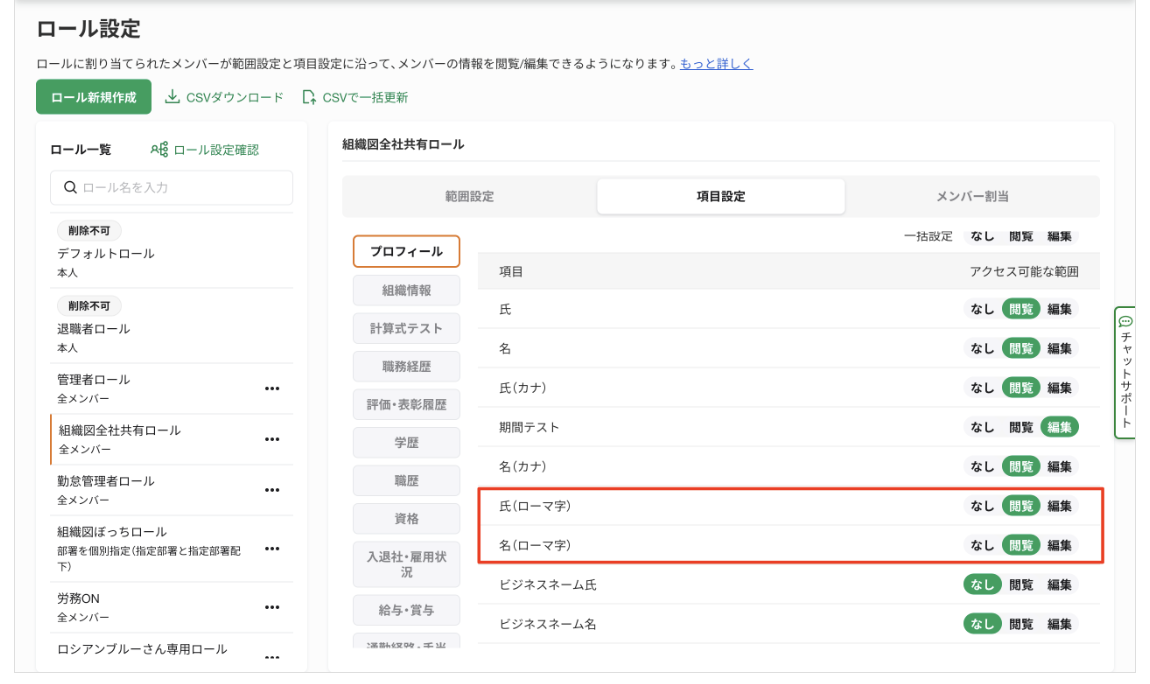Set 名(ローマ字) access to なし
The height and width of the screenshot is (684, 1150).
click(x=982, y=545)
